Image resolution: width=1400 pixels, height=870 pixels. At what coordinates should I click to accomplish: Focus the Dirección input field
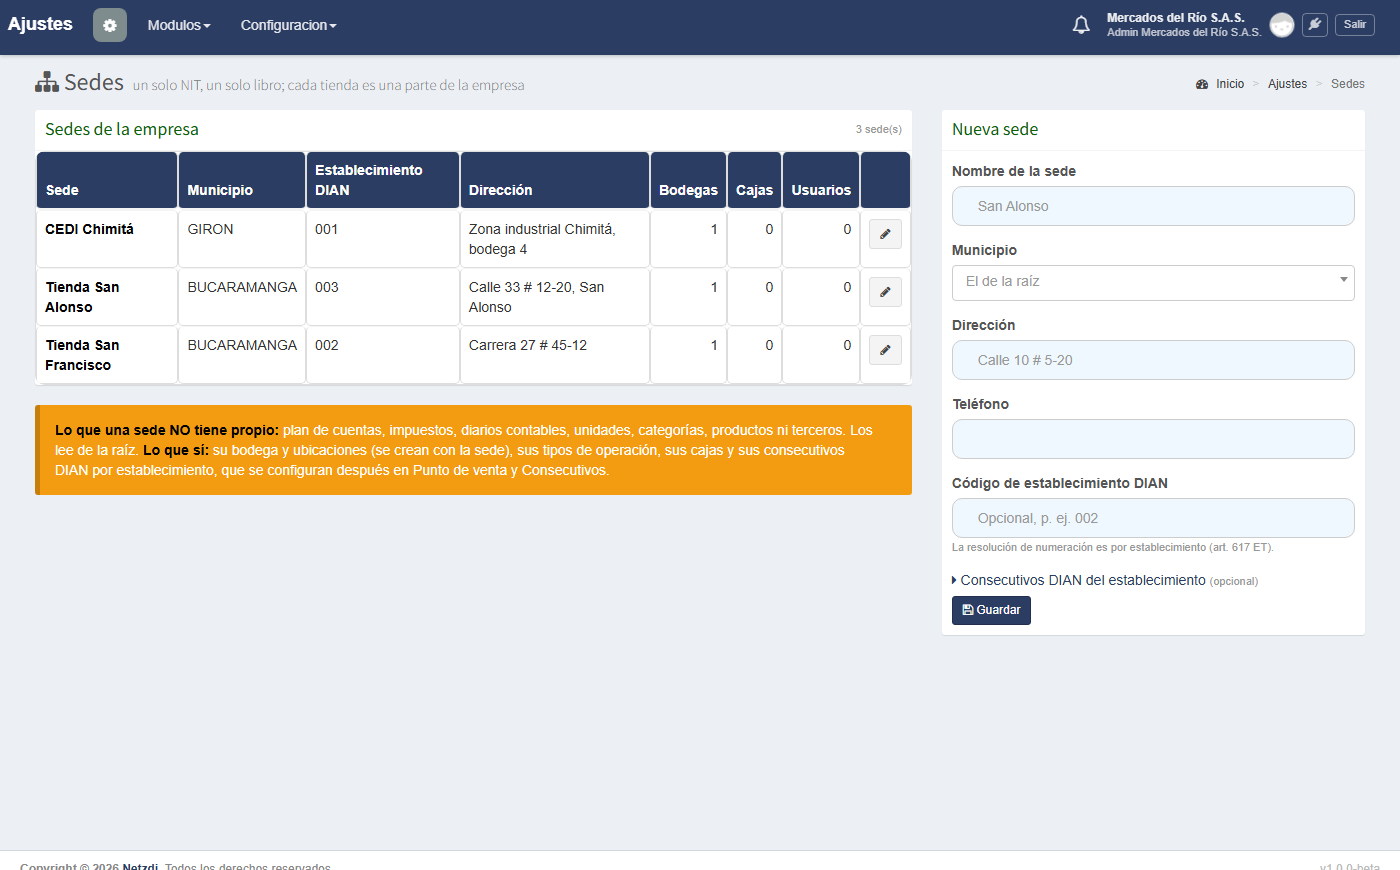[x=1153, y=360]
